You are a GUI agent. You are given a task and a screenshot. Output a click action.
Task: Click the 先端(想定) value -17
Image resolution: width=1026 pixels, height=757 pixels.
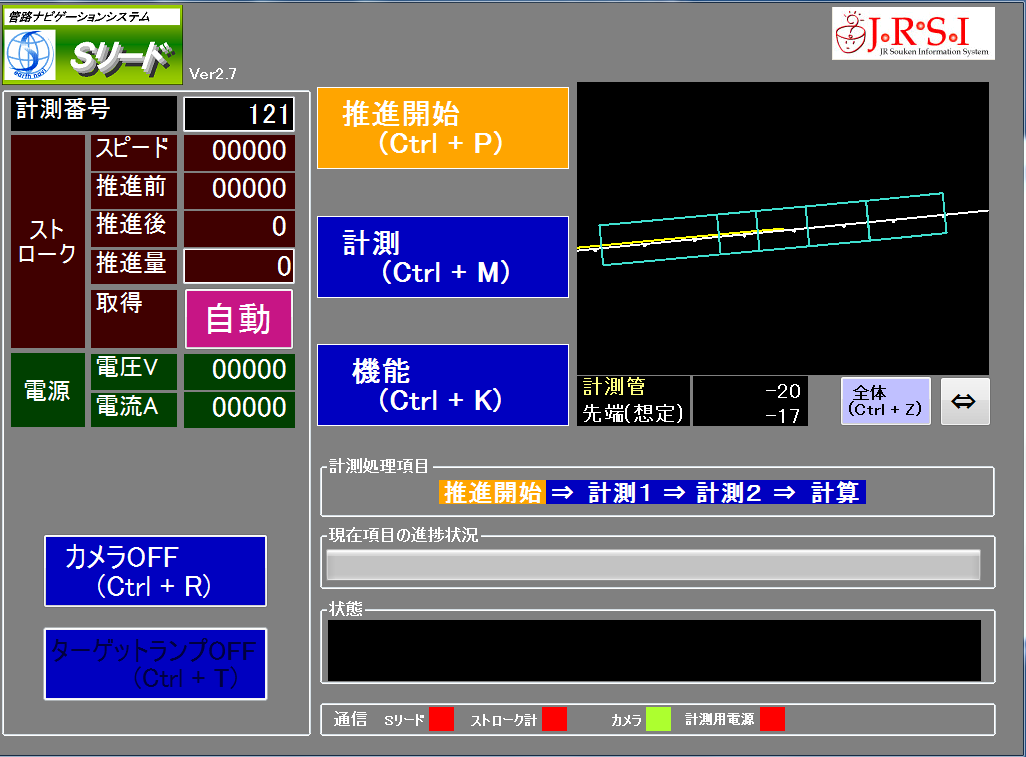point(783,415)
